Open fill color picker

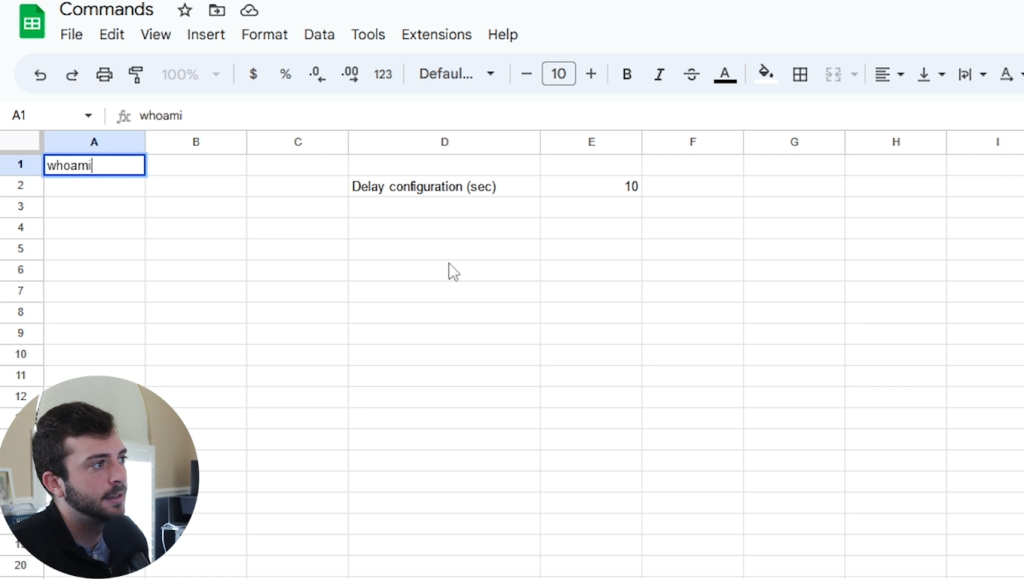pyautogui.click(x=766, y=74)
